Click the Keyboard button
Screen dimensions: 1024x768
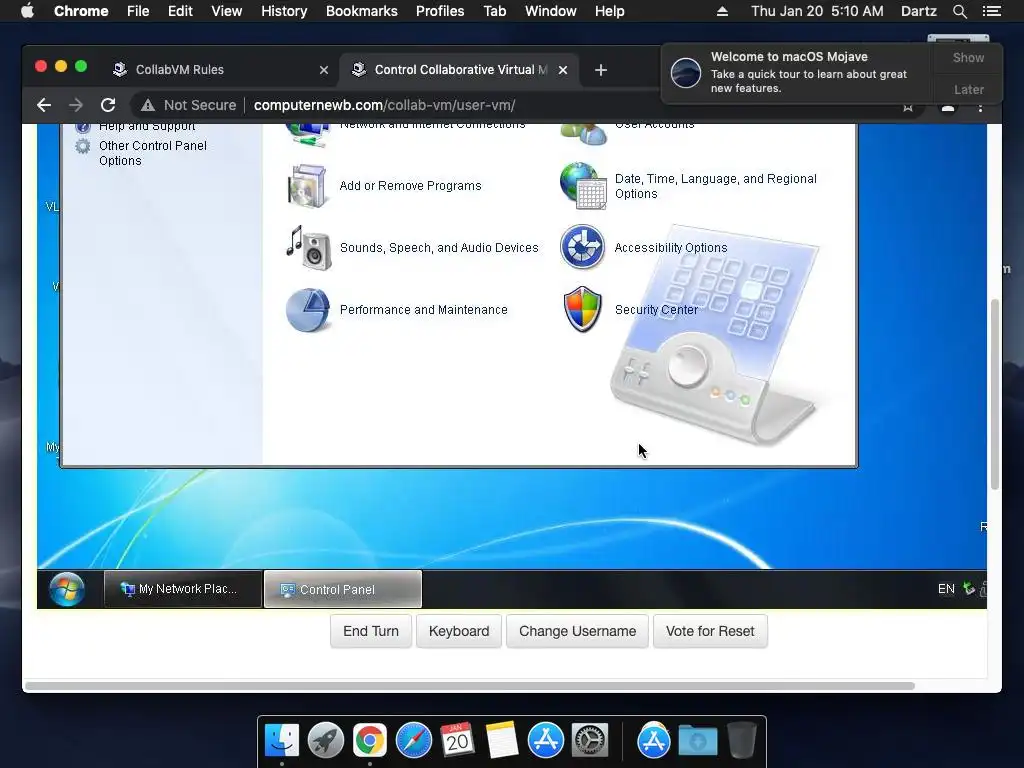click(x=459, y=631)
